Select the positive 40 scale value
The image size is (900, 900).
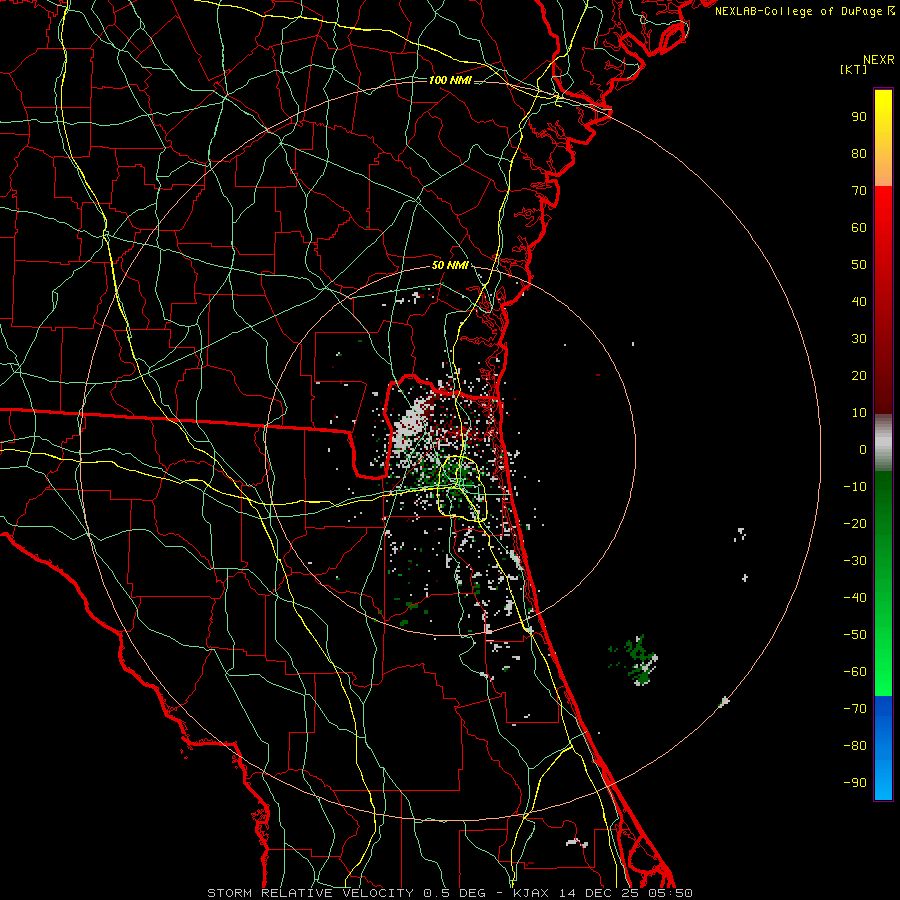[x=859, y=302]
